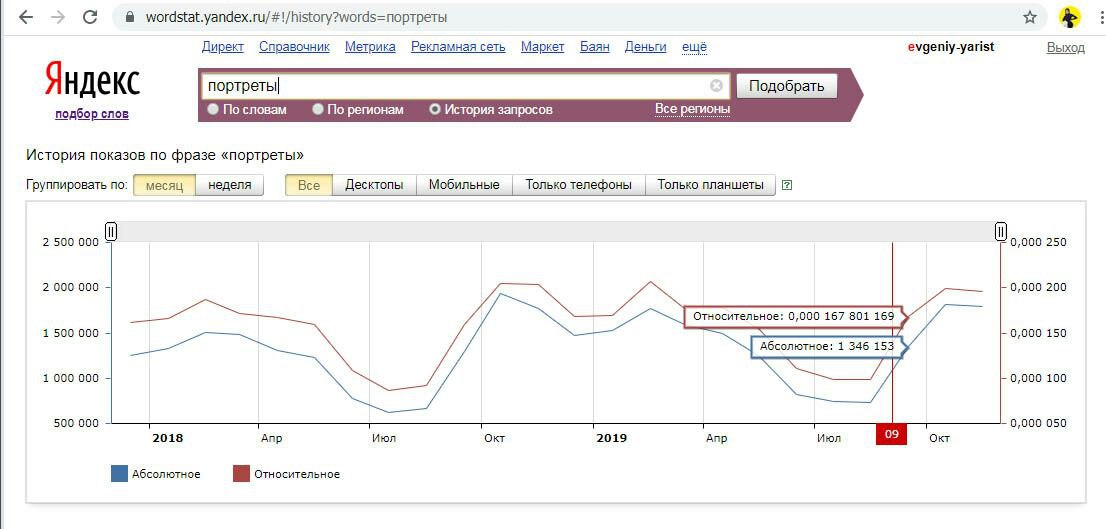Open the Справочник link
This screenshot has width=1106, height=529.
click(294, 47)
